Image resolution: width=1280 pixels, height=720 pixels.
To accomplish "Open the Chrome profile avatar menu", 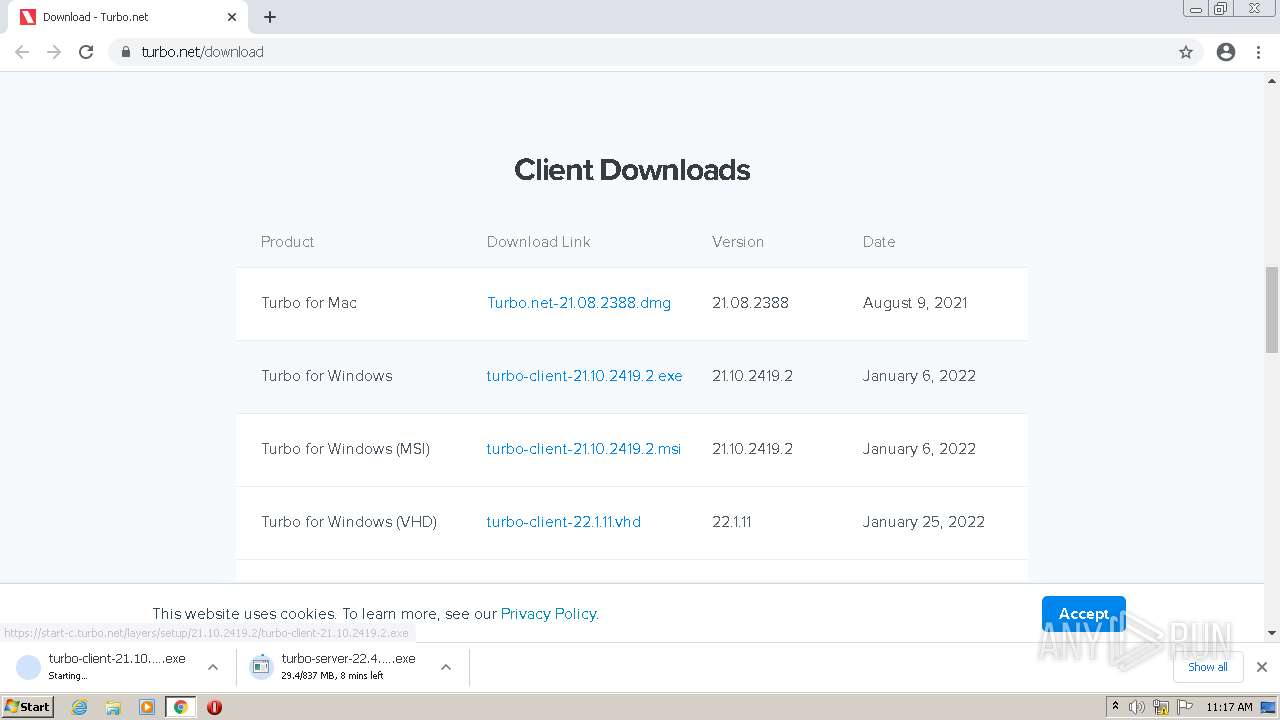I will pyautogui.click(x=1226, y=52).
